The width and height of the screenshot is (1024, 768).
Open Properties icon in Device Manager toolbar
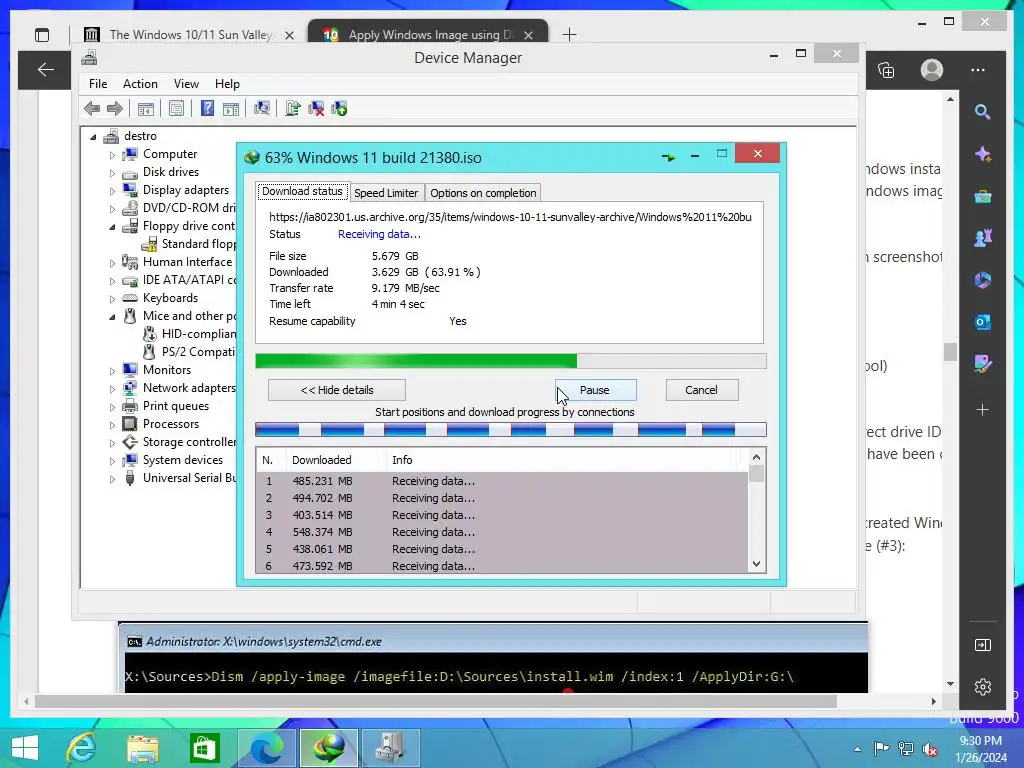176,108
